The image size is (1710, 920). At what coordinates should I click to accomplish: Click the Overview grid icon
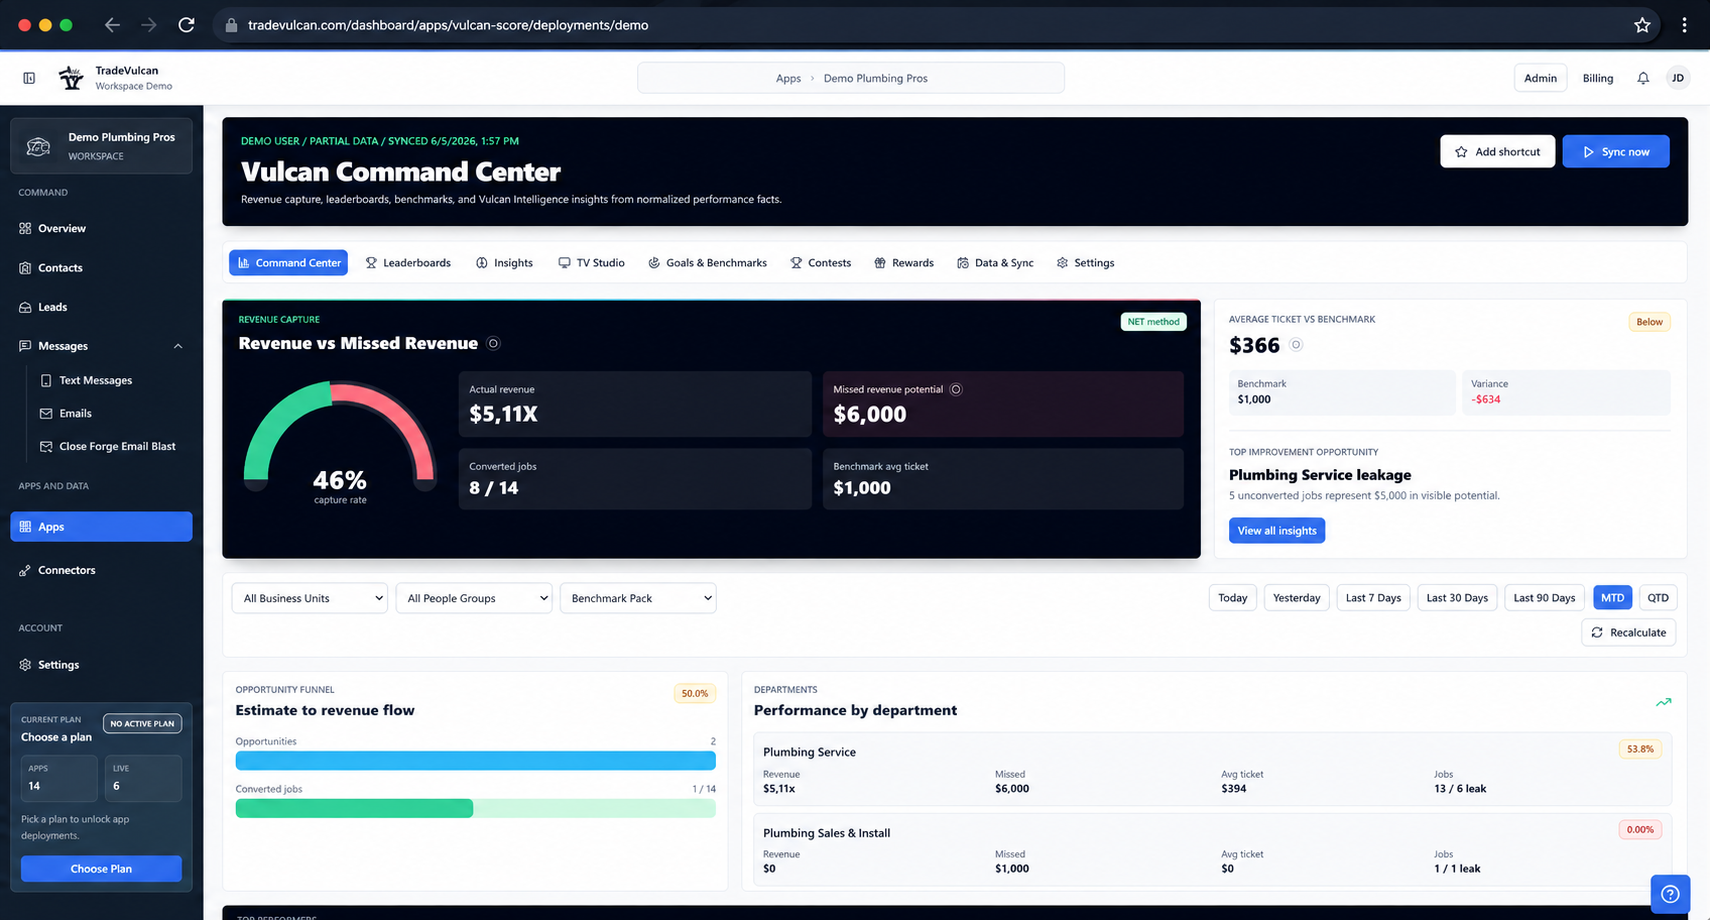point(25,228)
